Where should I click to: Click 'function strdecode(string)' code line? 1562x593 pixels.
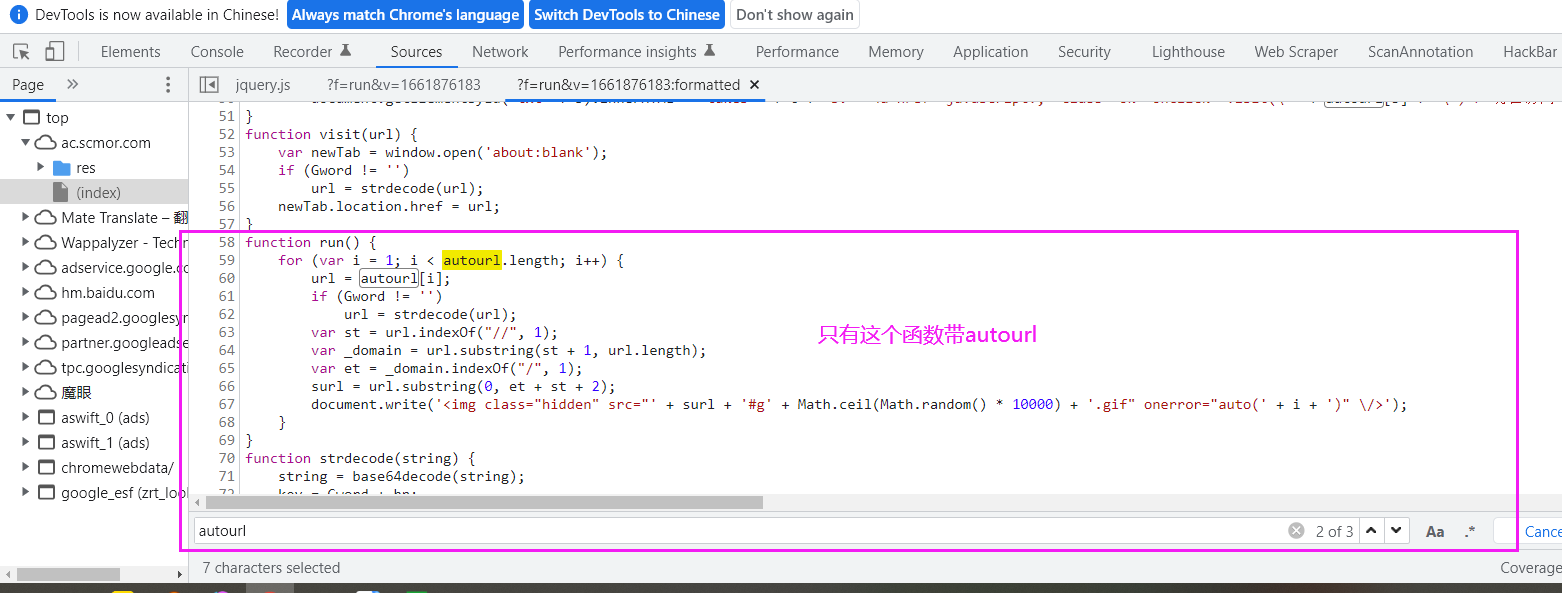[x=360, y=458]
